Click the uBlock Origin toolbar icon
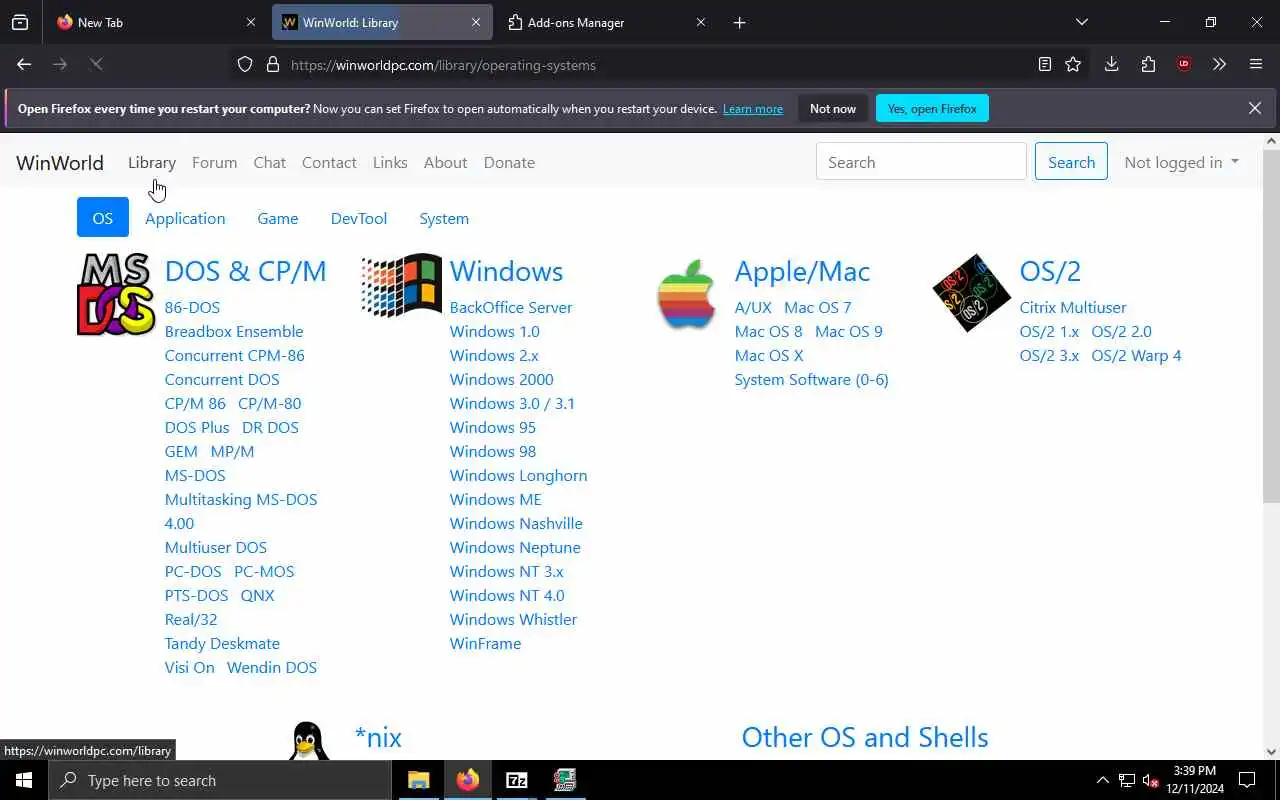Viewport: 1280px width, 800px height. coord(1184,64)
